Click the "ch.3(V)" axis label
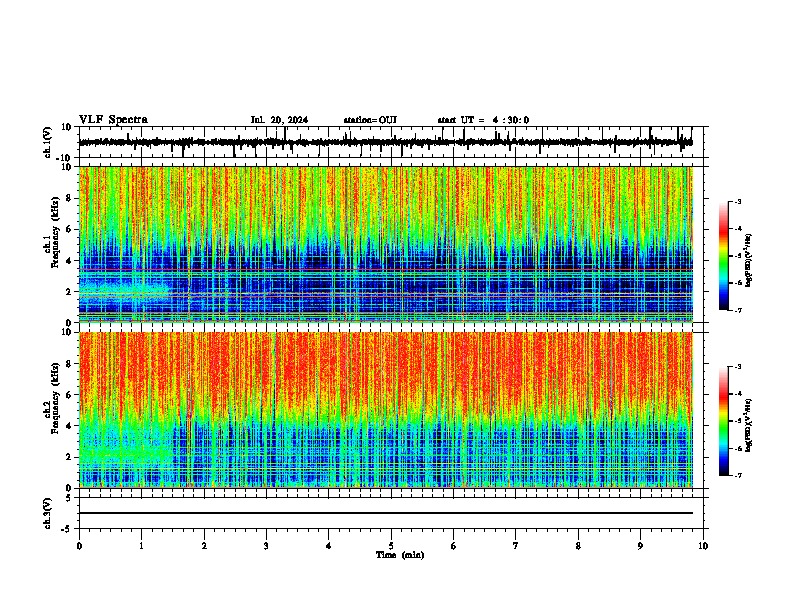 point(48,513)
